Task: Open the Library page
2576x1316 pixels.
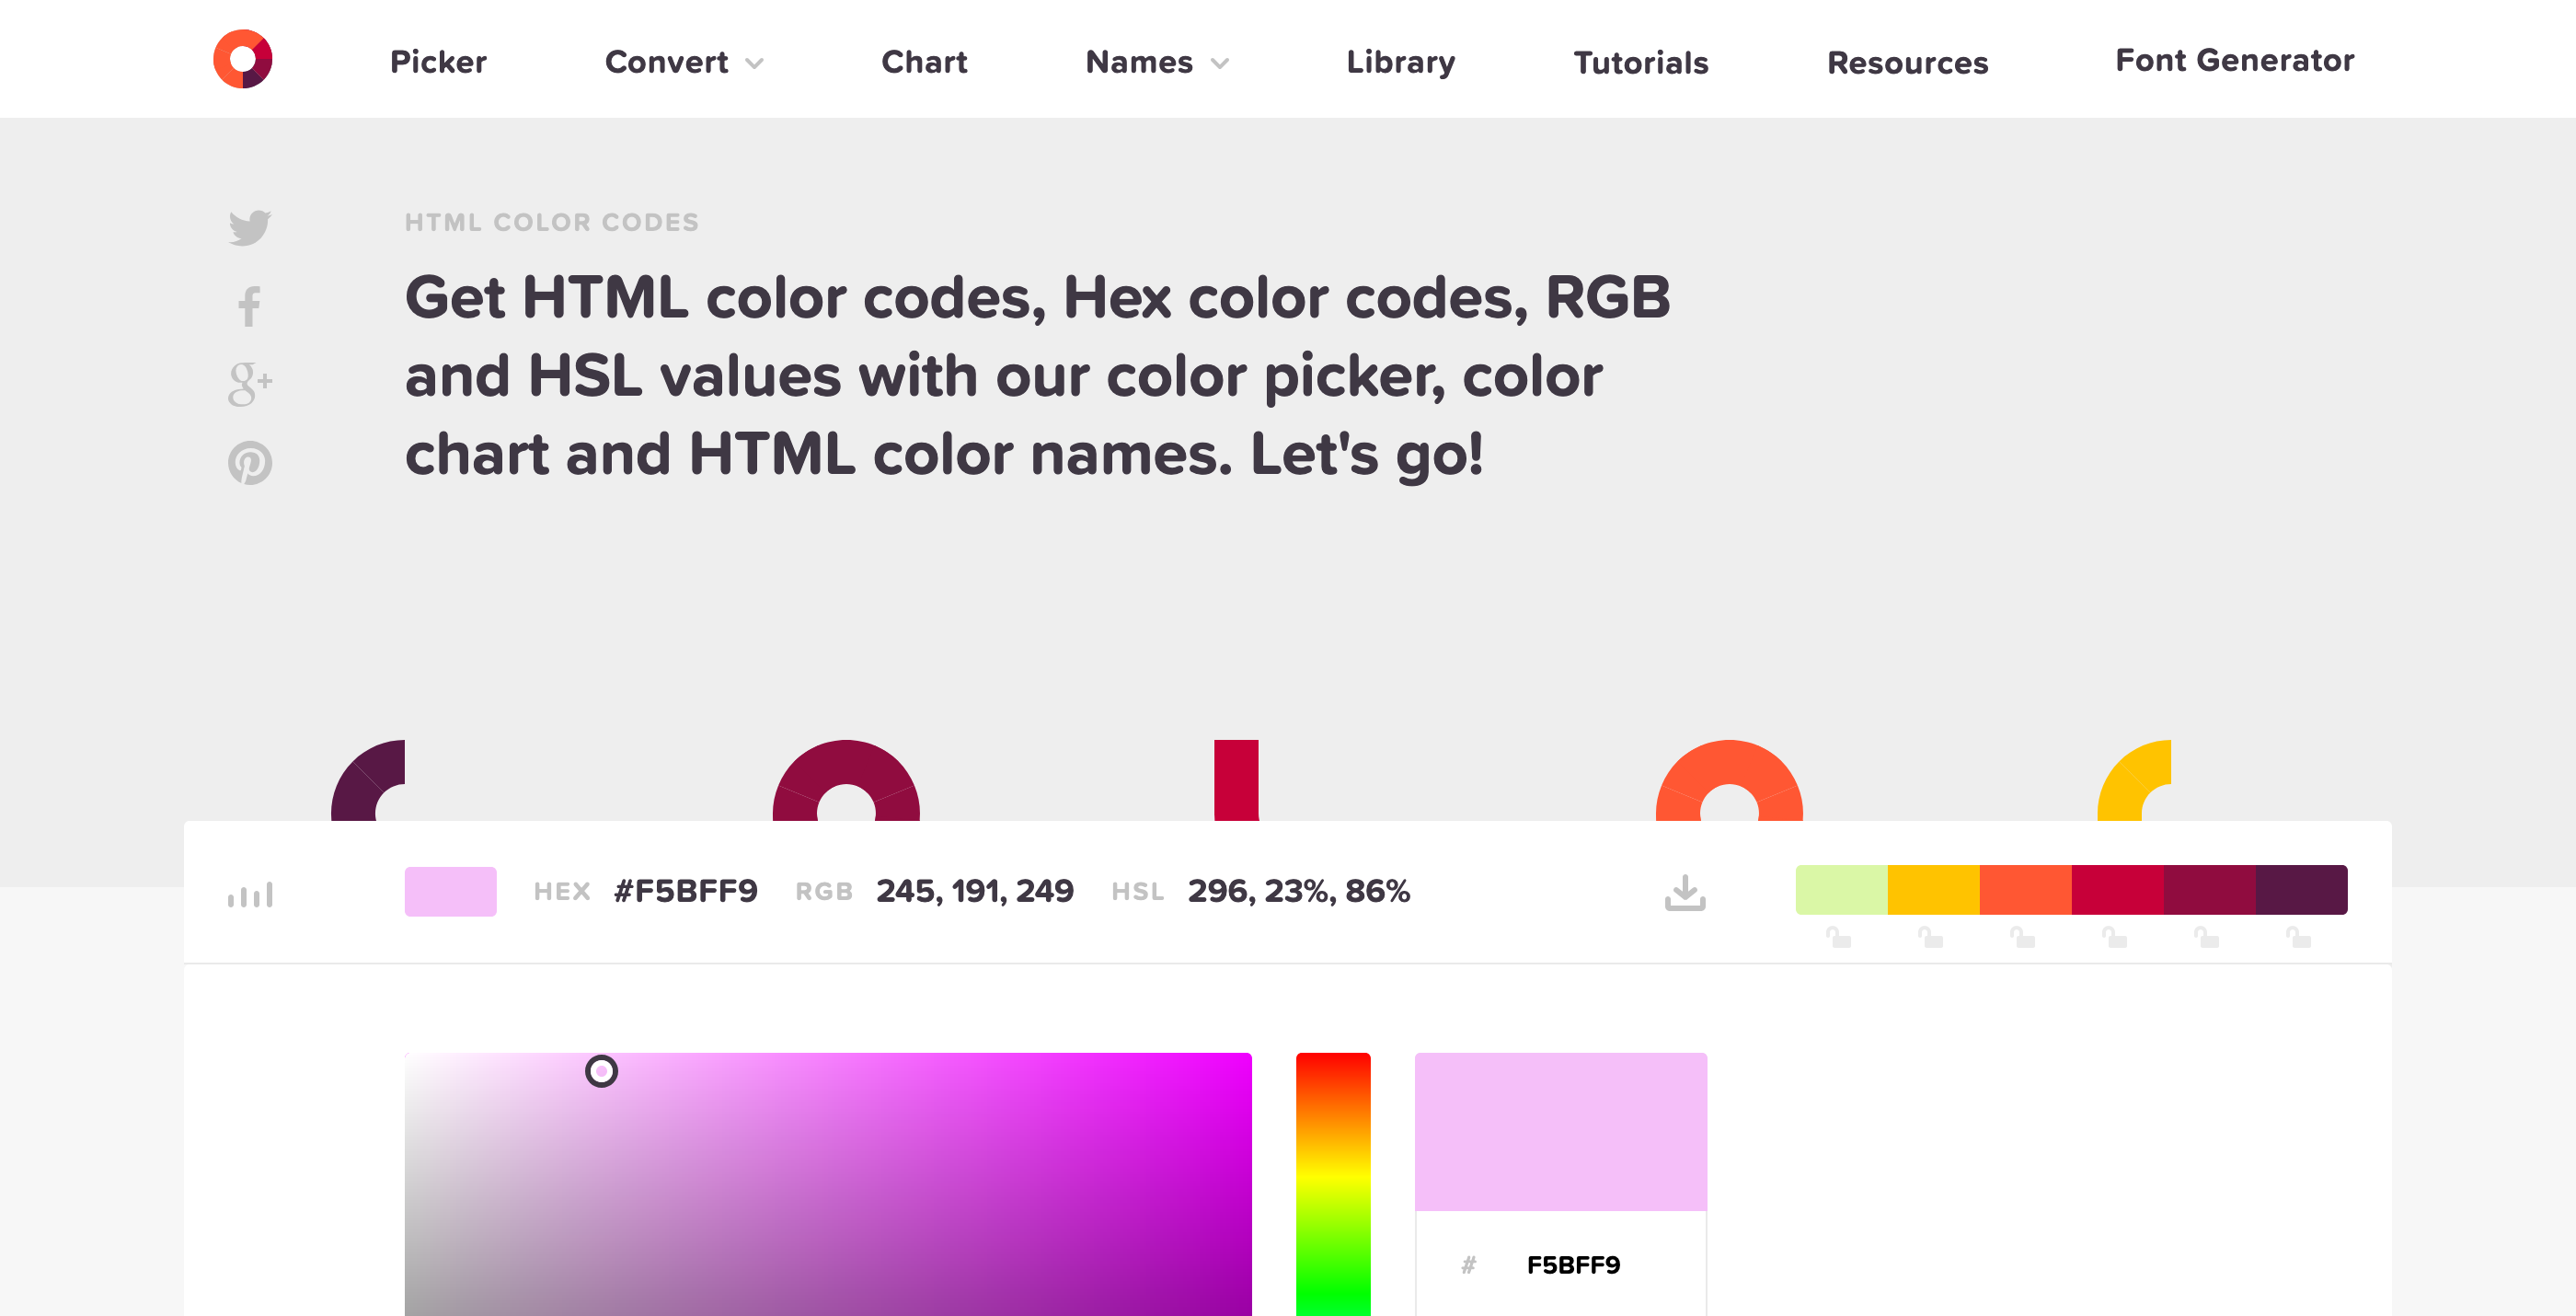Action: pyautogui.click(x=1400, y=62)
